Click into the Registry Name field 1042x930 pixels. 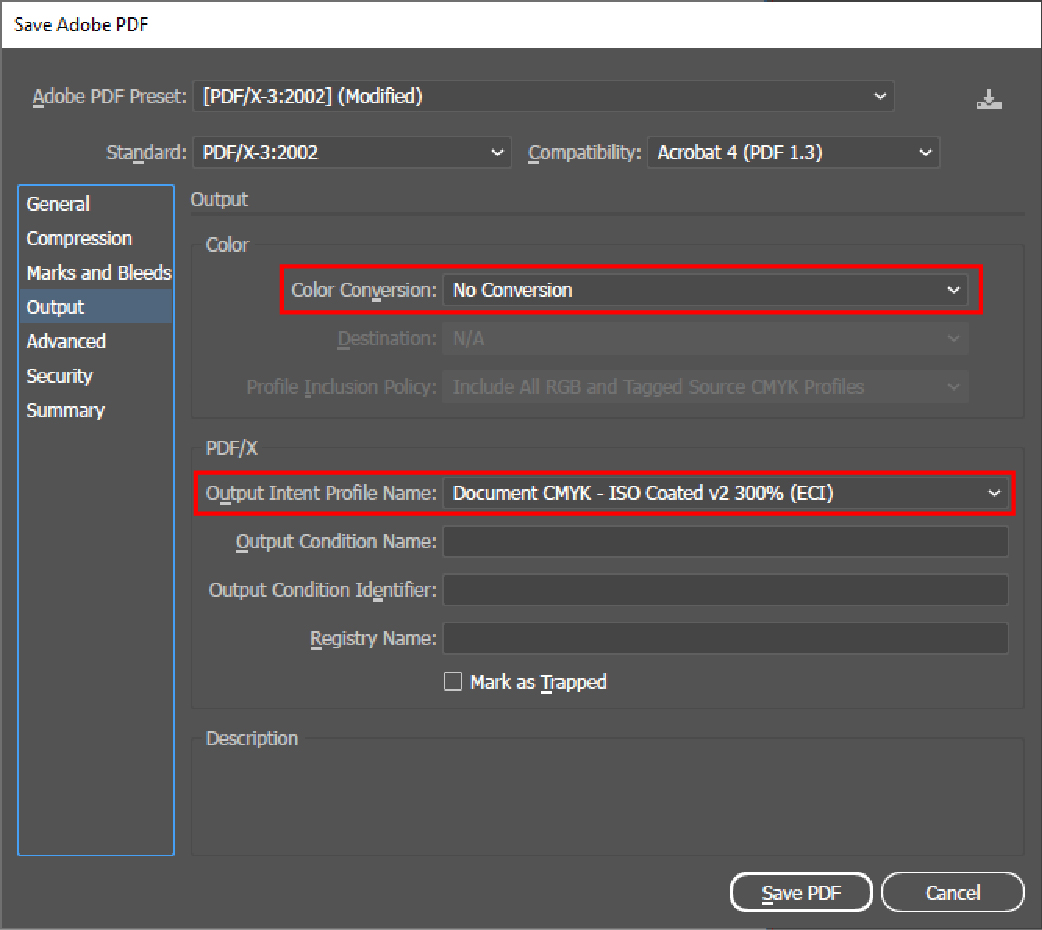725,638
